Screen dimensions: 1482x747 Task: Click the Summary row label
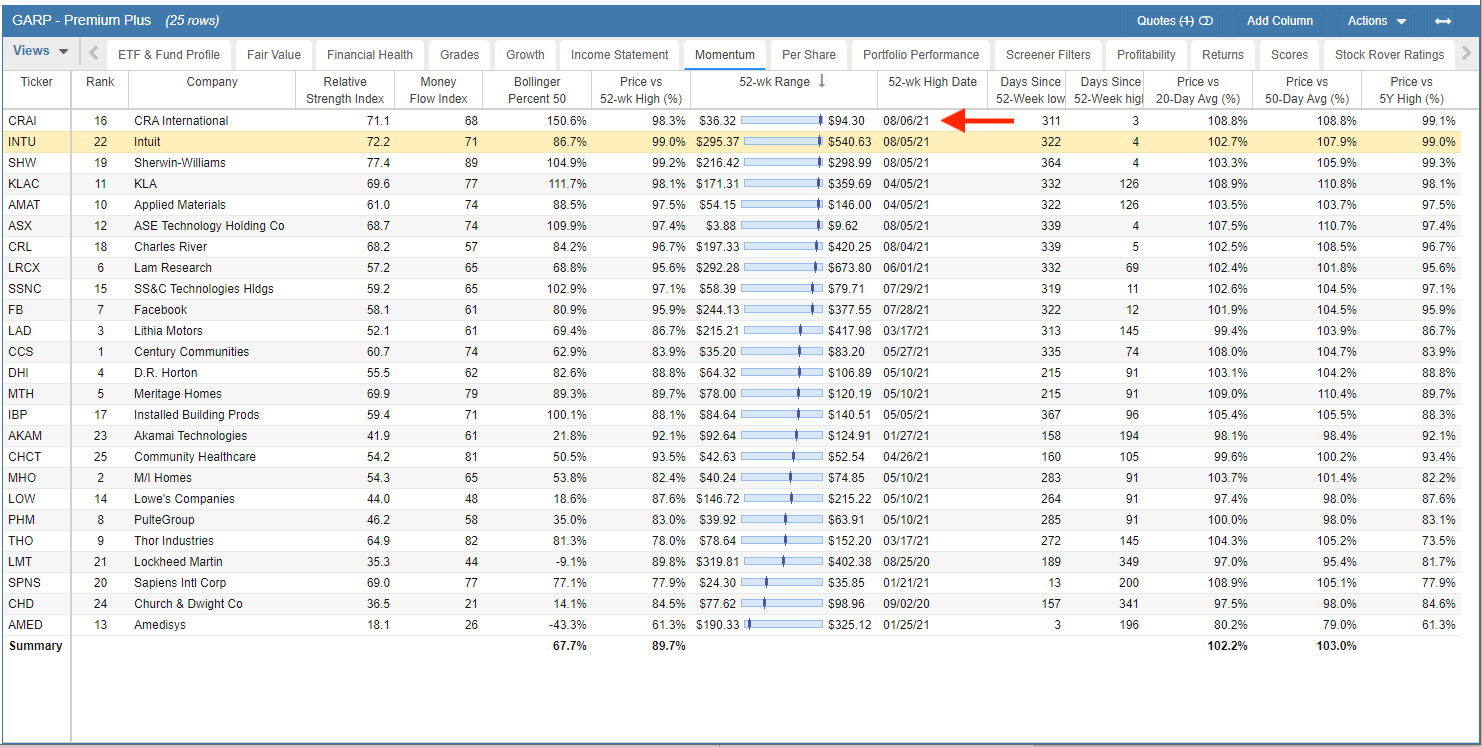coord(35,646)
